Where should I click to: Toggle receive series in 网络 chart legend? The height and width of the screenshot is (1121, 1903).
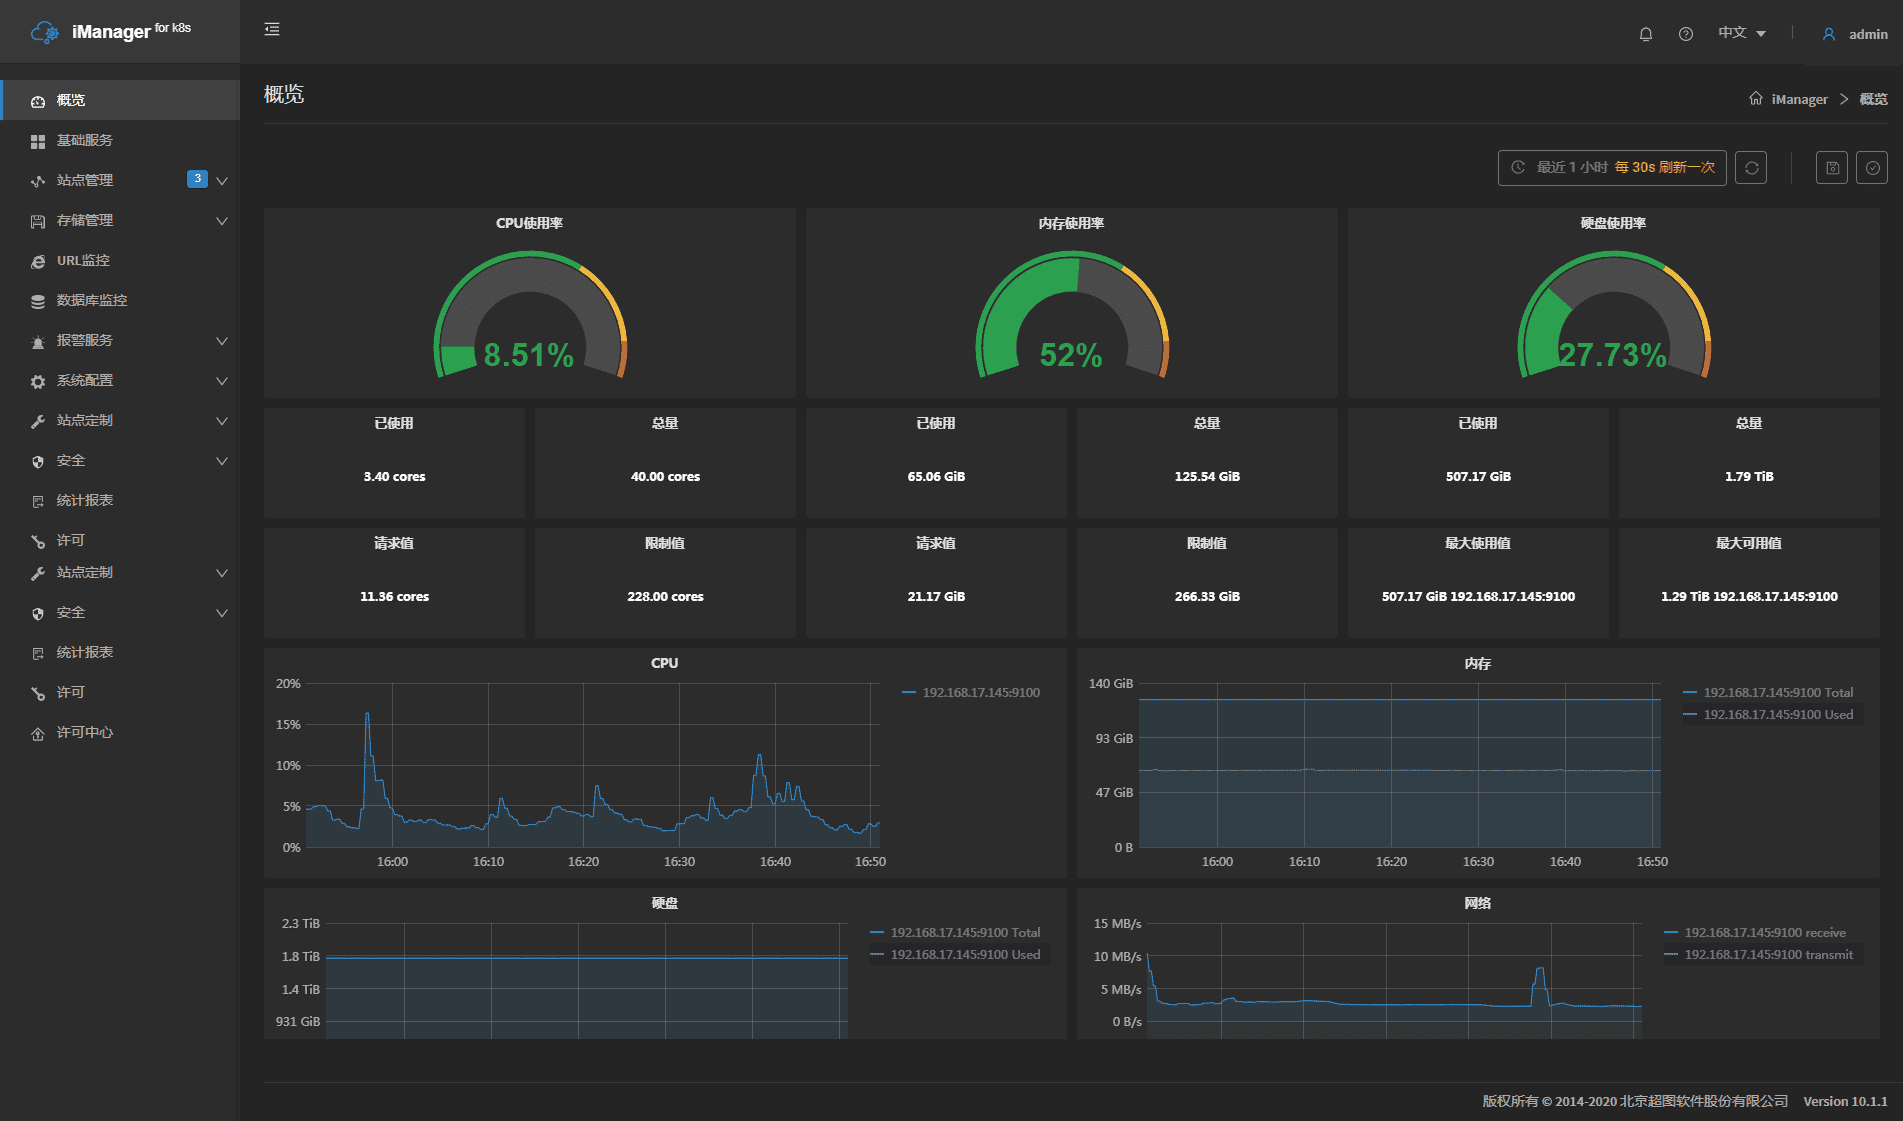(1764, 933)
